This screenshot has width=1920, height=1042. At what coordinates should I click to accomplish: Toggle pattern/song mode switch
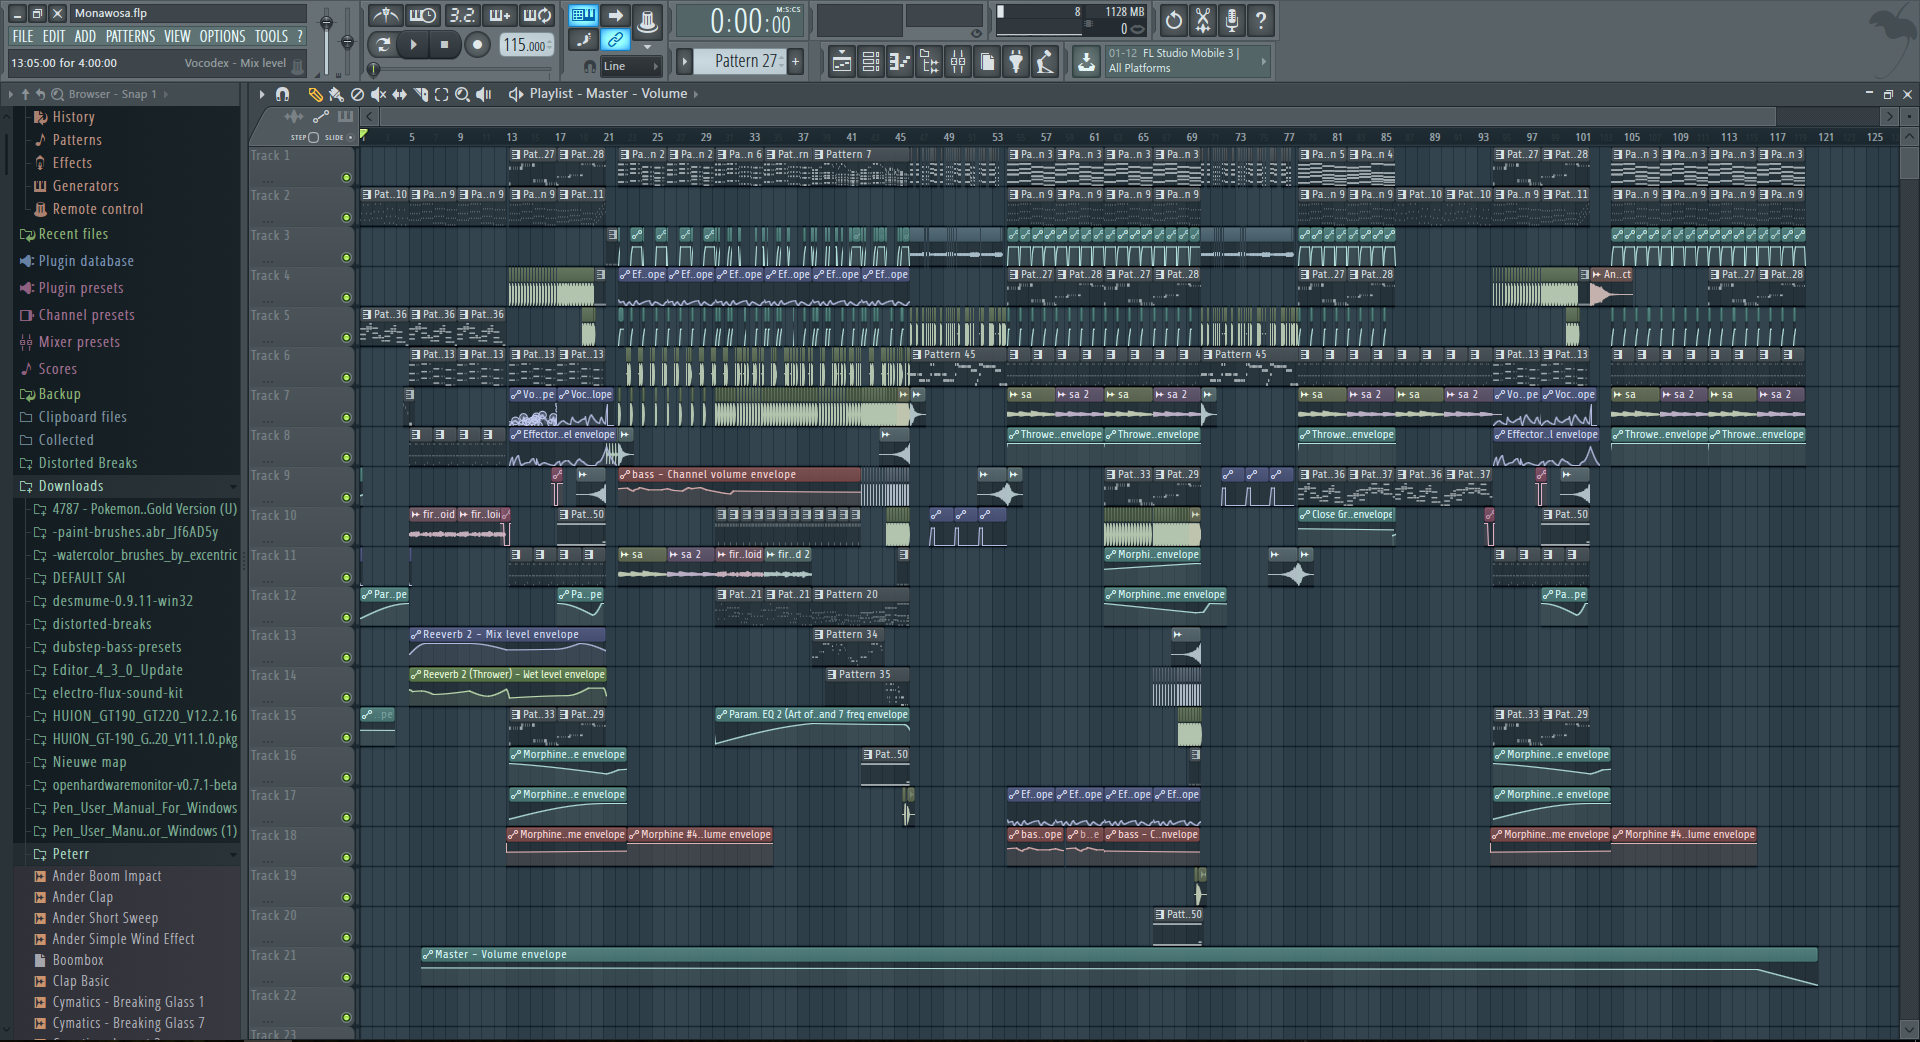382,44
